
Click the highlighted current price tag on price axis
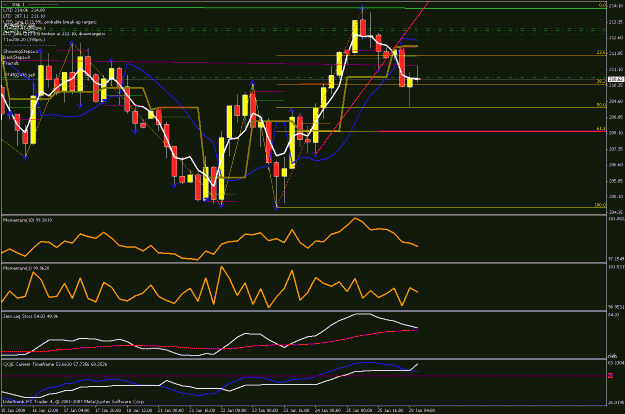[616, 79]
